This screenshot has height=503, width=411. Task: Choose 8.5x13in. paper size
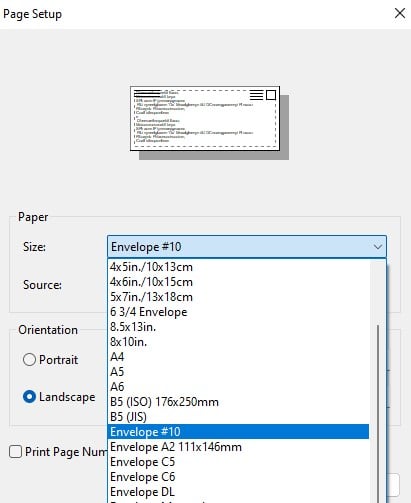click(x=238, y=327)
